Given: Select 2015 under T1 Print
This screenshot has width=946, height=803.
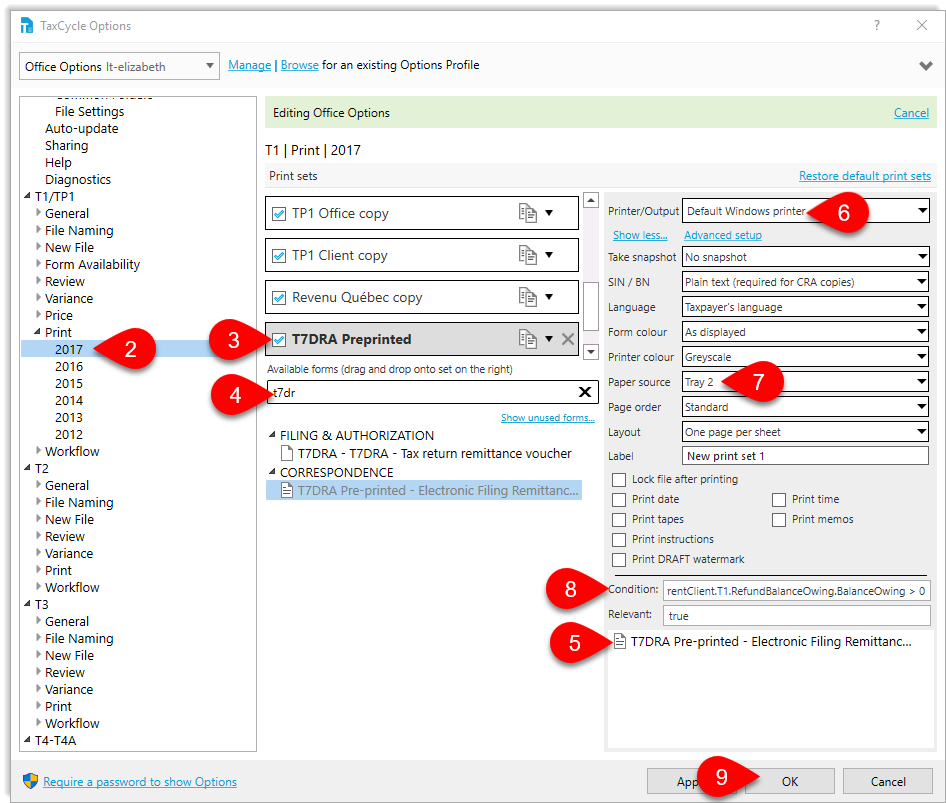Looking at the screenshot, I should [x=69, y=383].
